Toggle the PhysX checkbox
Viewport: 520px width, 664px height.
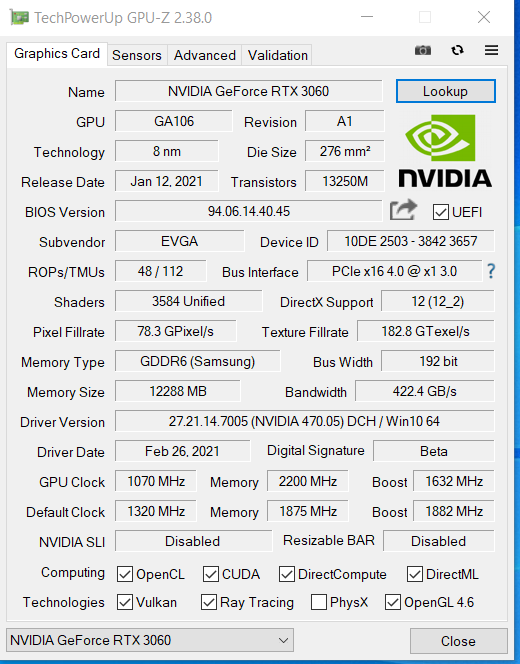318,602
